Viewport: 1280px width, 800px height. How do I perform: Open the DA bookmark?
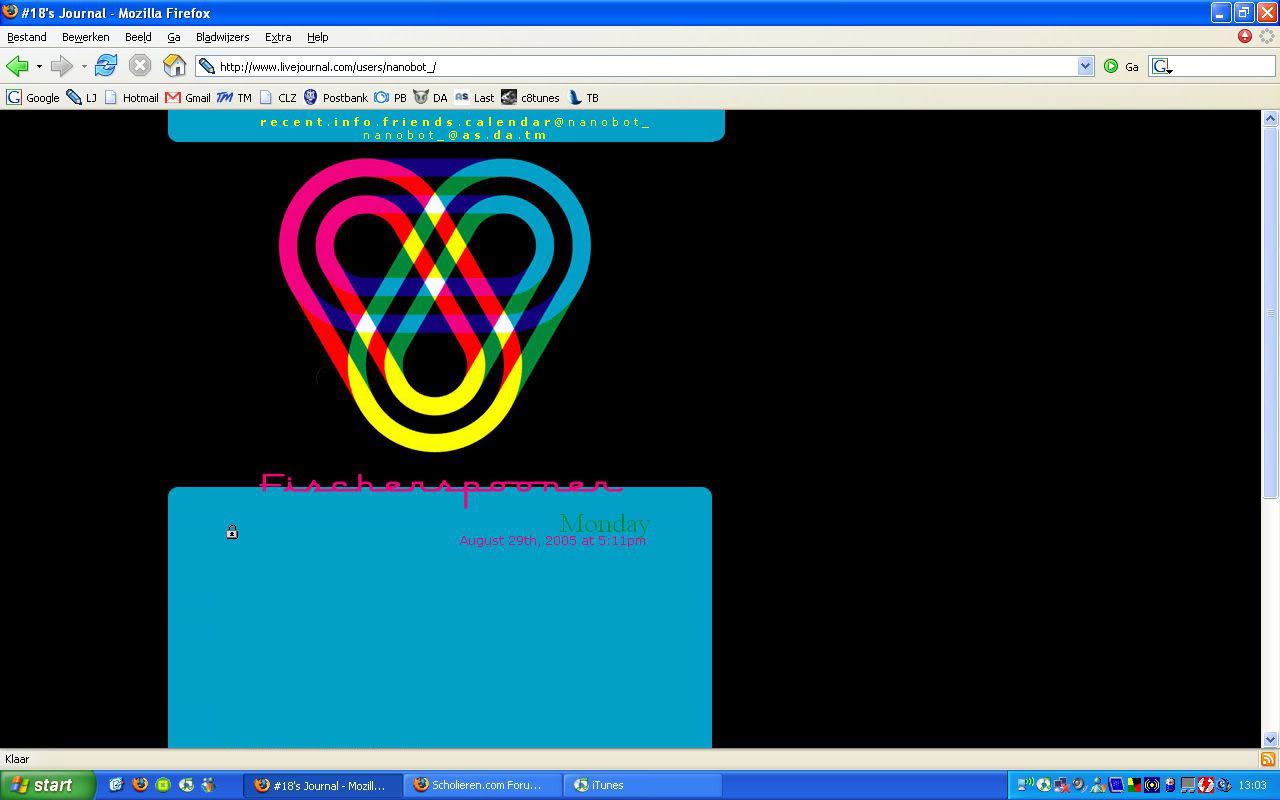(x=430, y=98)
